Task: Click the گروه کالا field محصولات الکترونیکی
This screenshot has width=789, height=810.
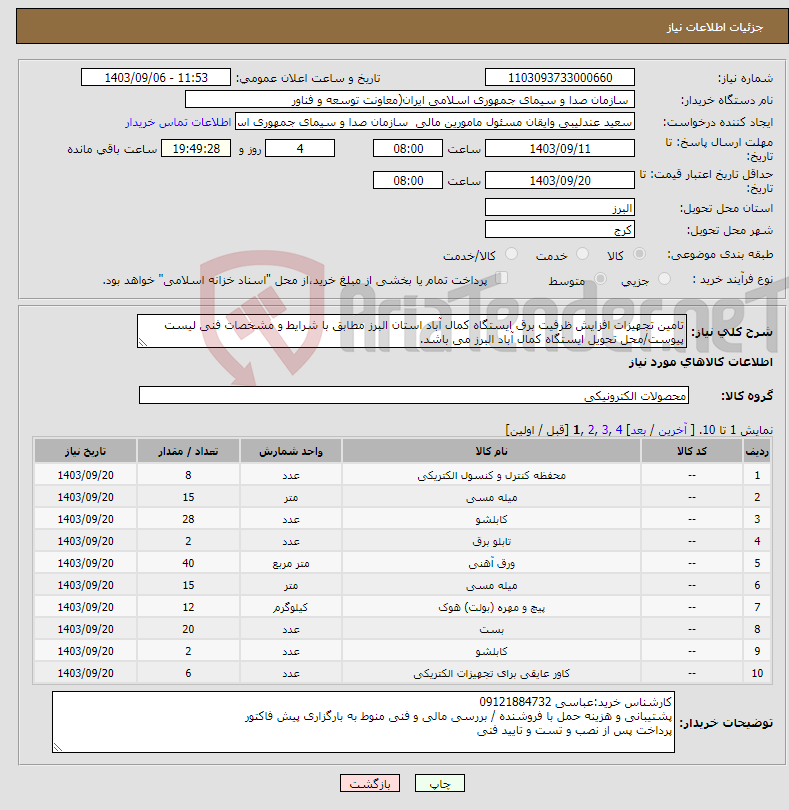Action: pyautogui.click(x=413, y=396)
